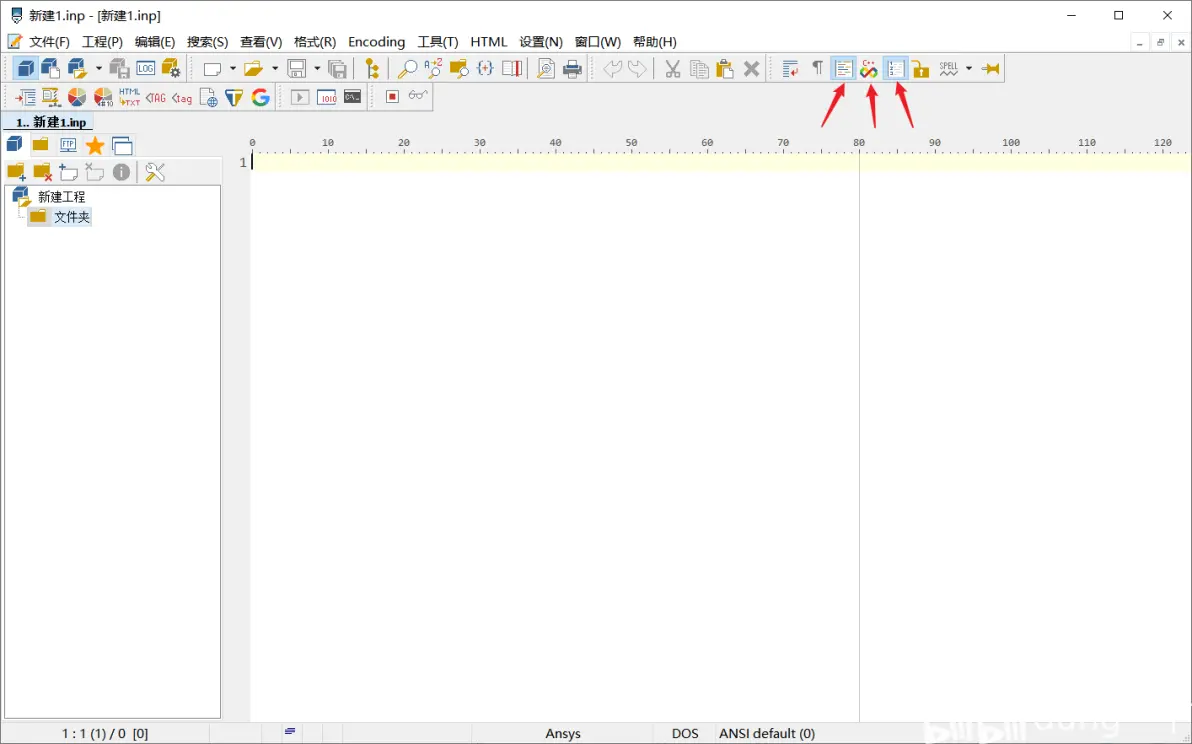Open the 设置(N) menu
Viewport: 1192px width, 744px height.
coord(541,42)
